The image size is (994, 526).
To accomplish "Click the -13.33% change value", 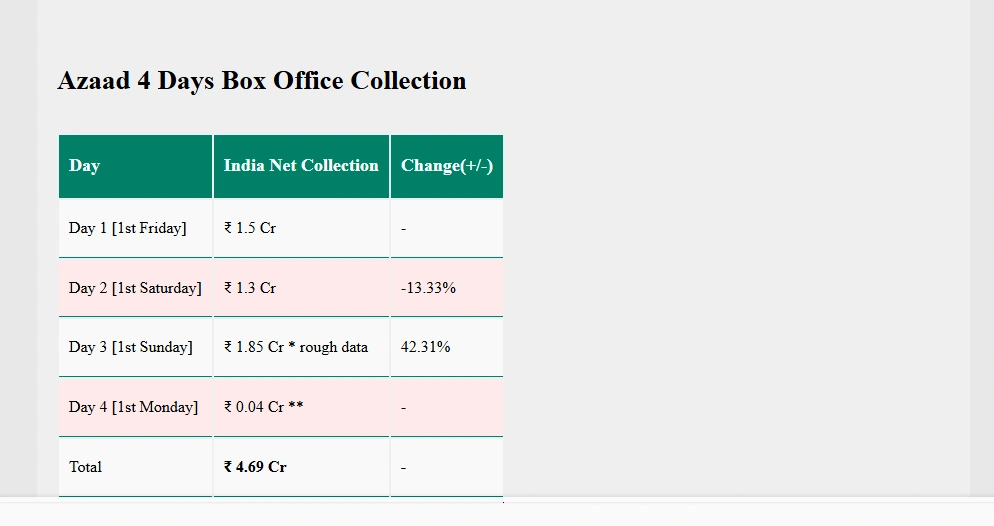I will coord(428,288).
